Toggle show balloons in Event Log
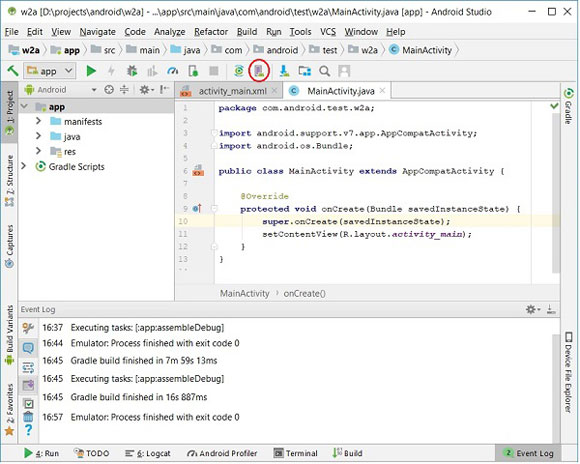 [x=28, y=348]
